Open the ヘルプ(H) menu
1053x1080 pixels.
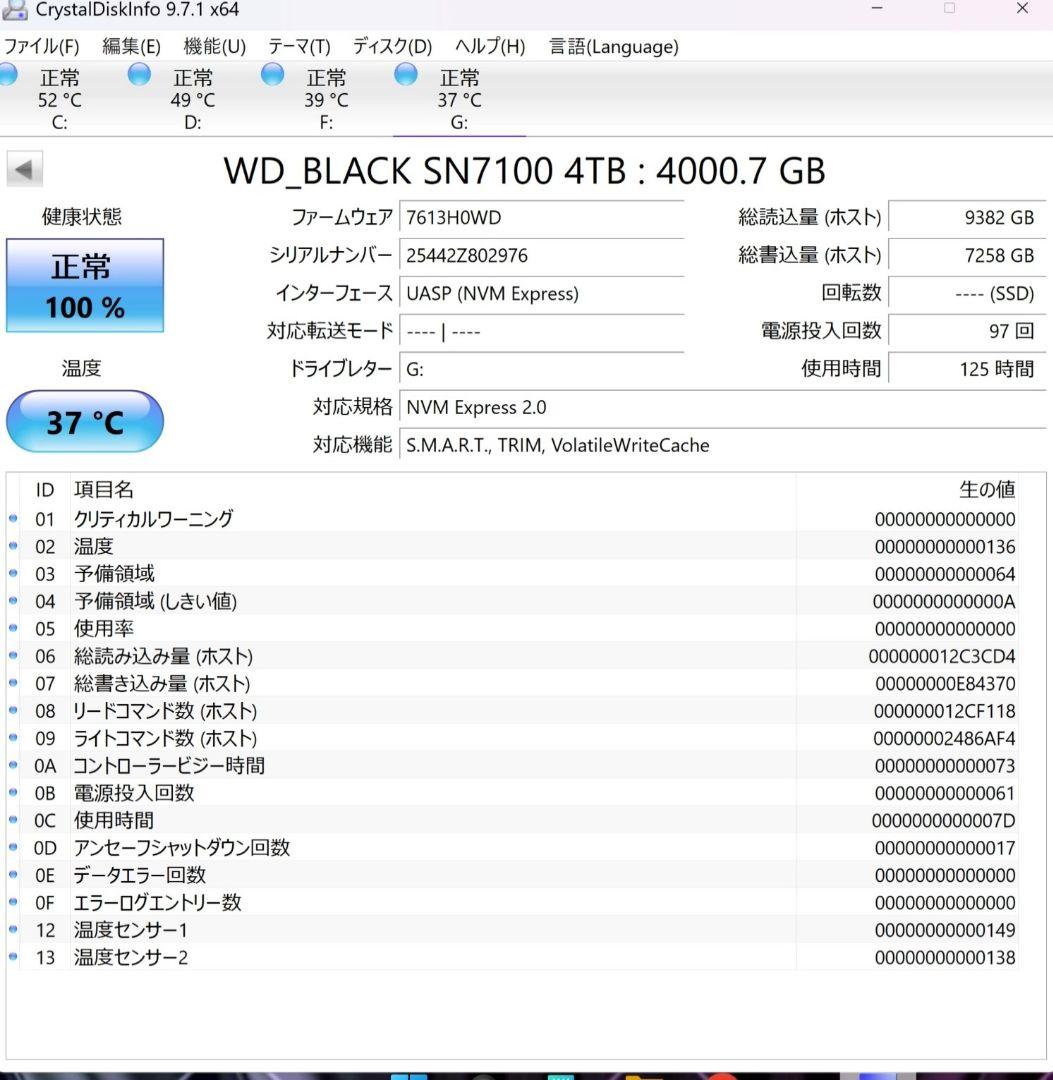489,46
